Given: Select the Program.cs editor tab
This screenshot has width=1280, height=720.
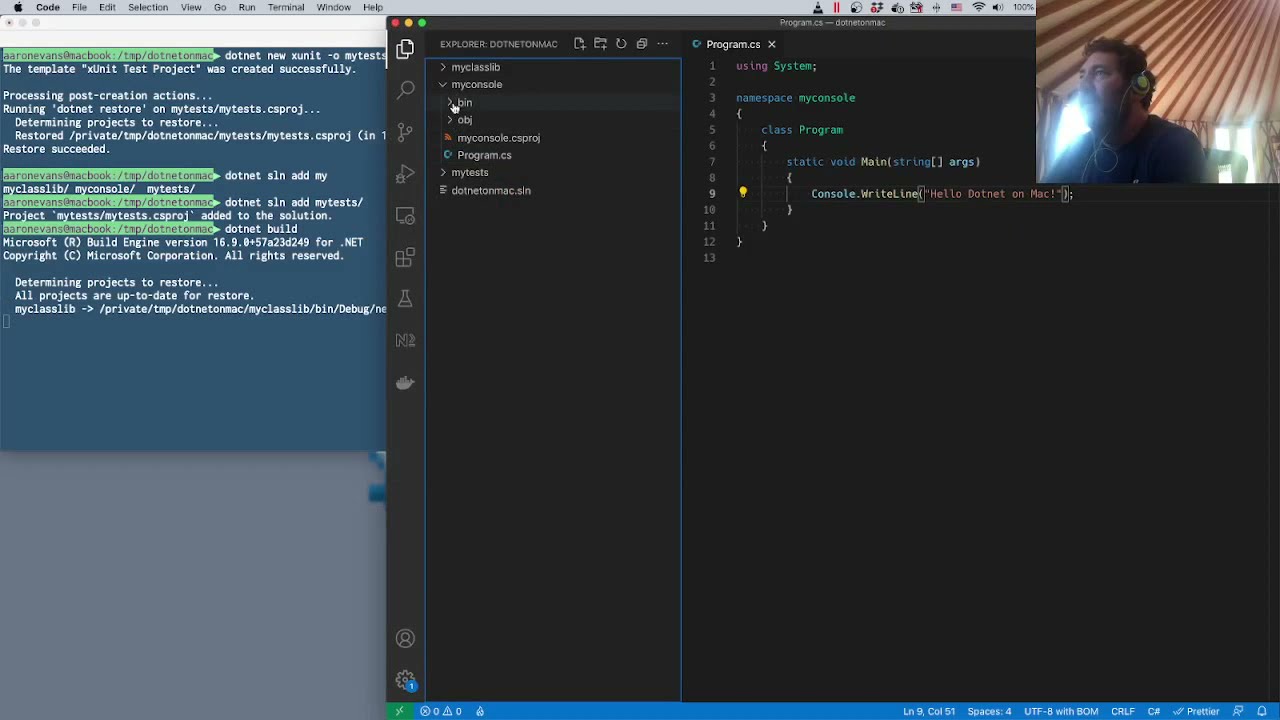Looking at the screenshot, I should (733, 44).
